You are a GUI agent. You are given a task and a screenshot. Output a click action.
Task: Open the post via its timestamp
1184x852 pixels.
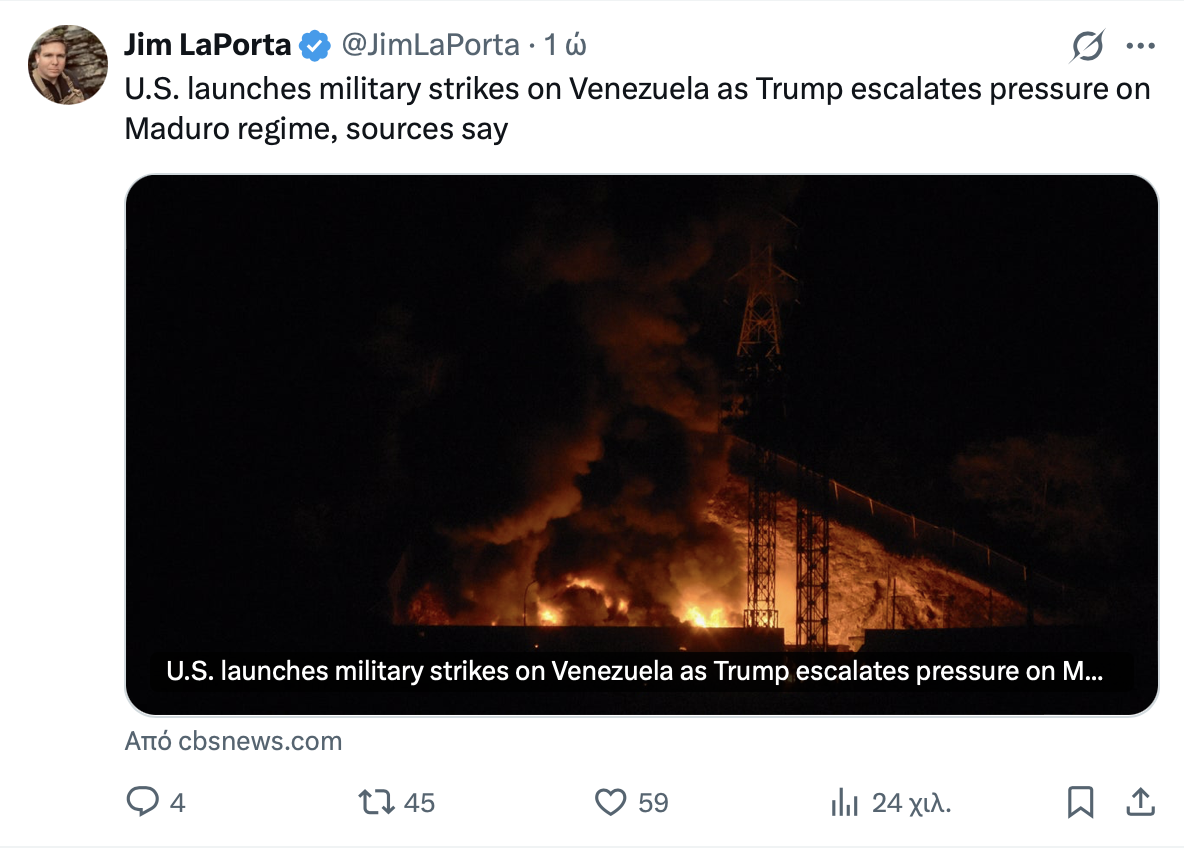[x=564, y=45]
